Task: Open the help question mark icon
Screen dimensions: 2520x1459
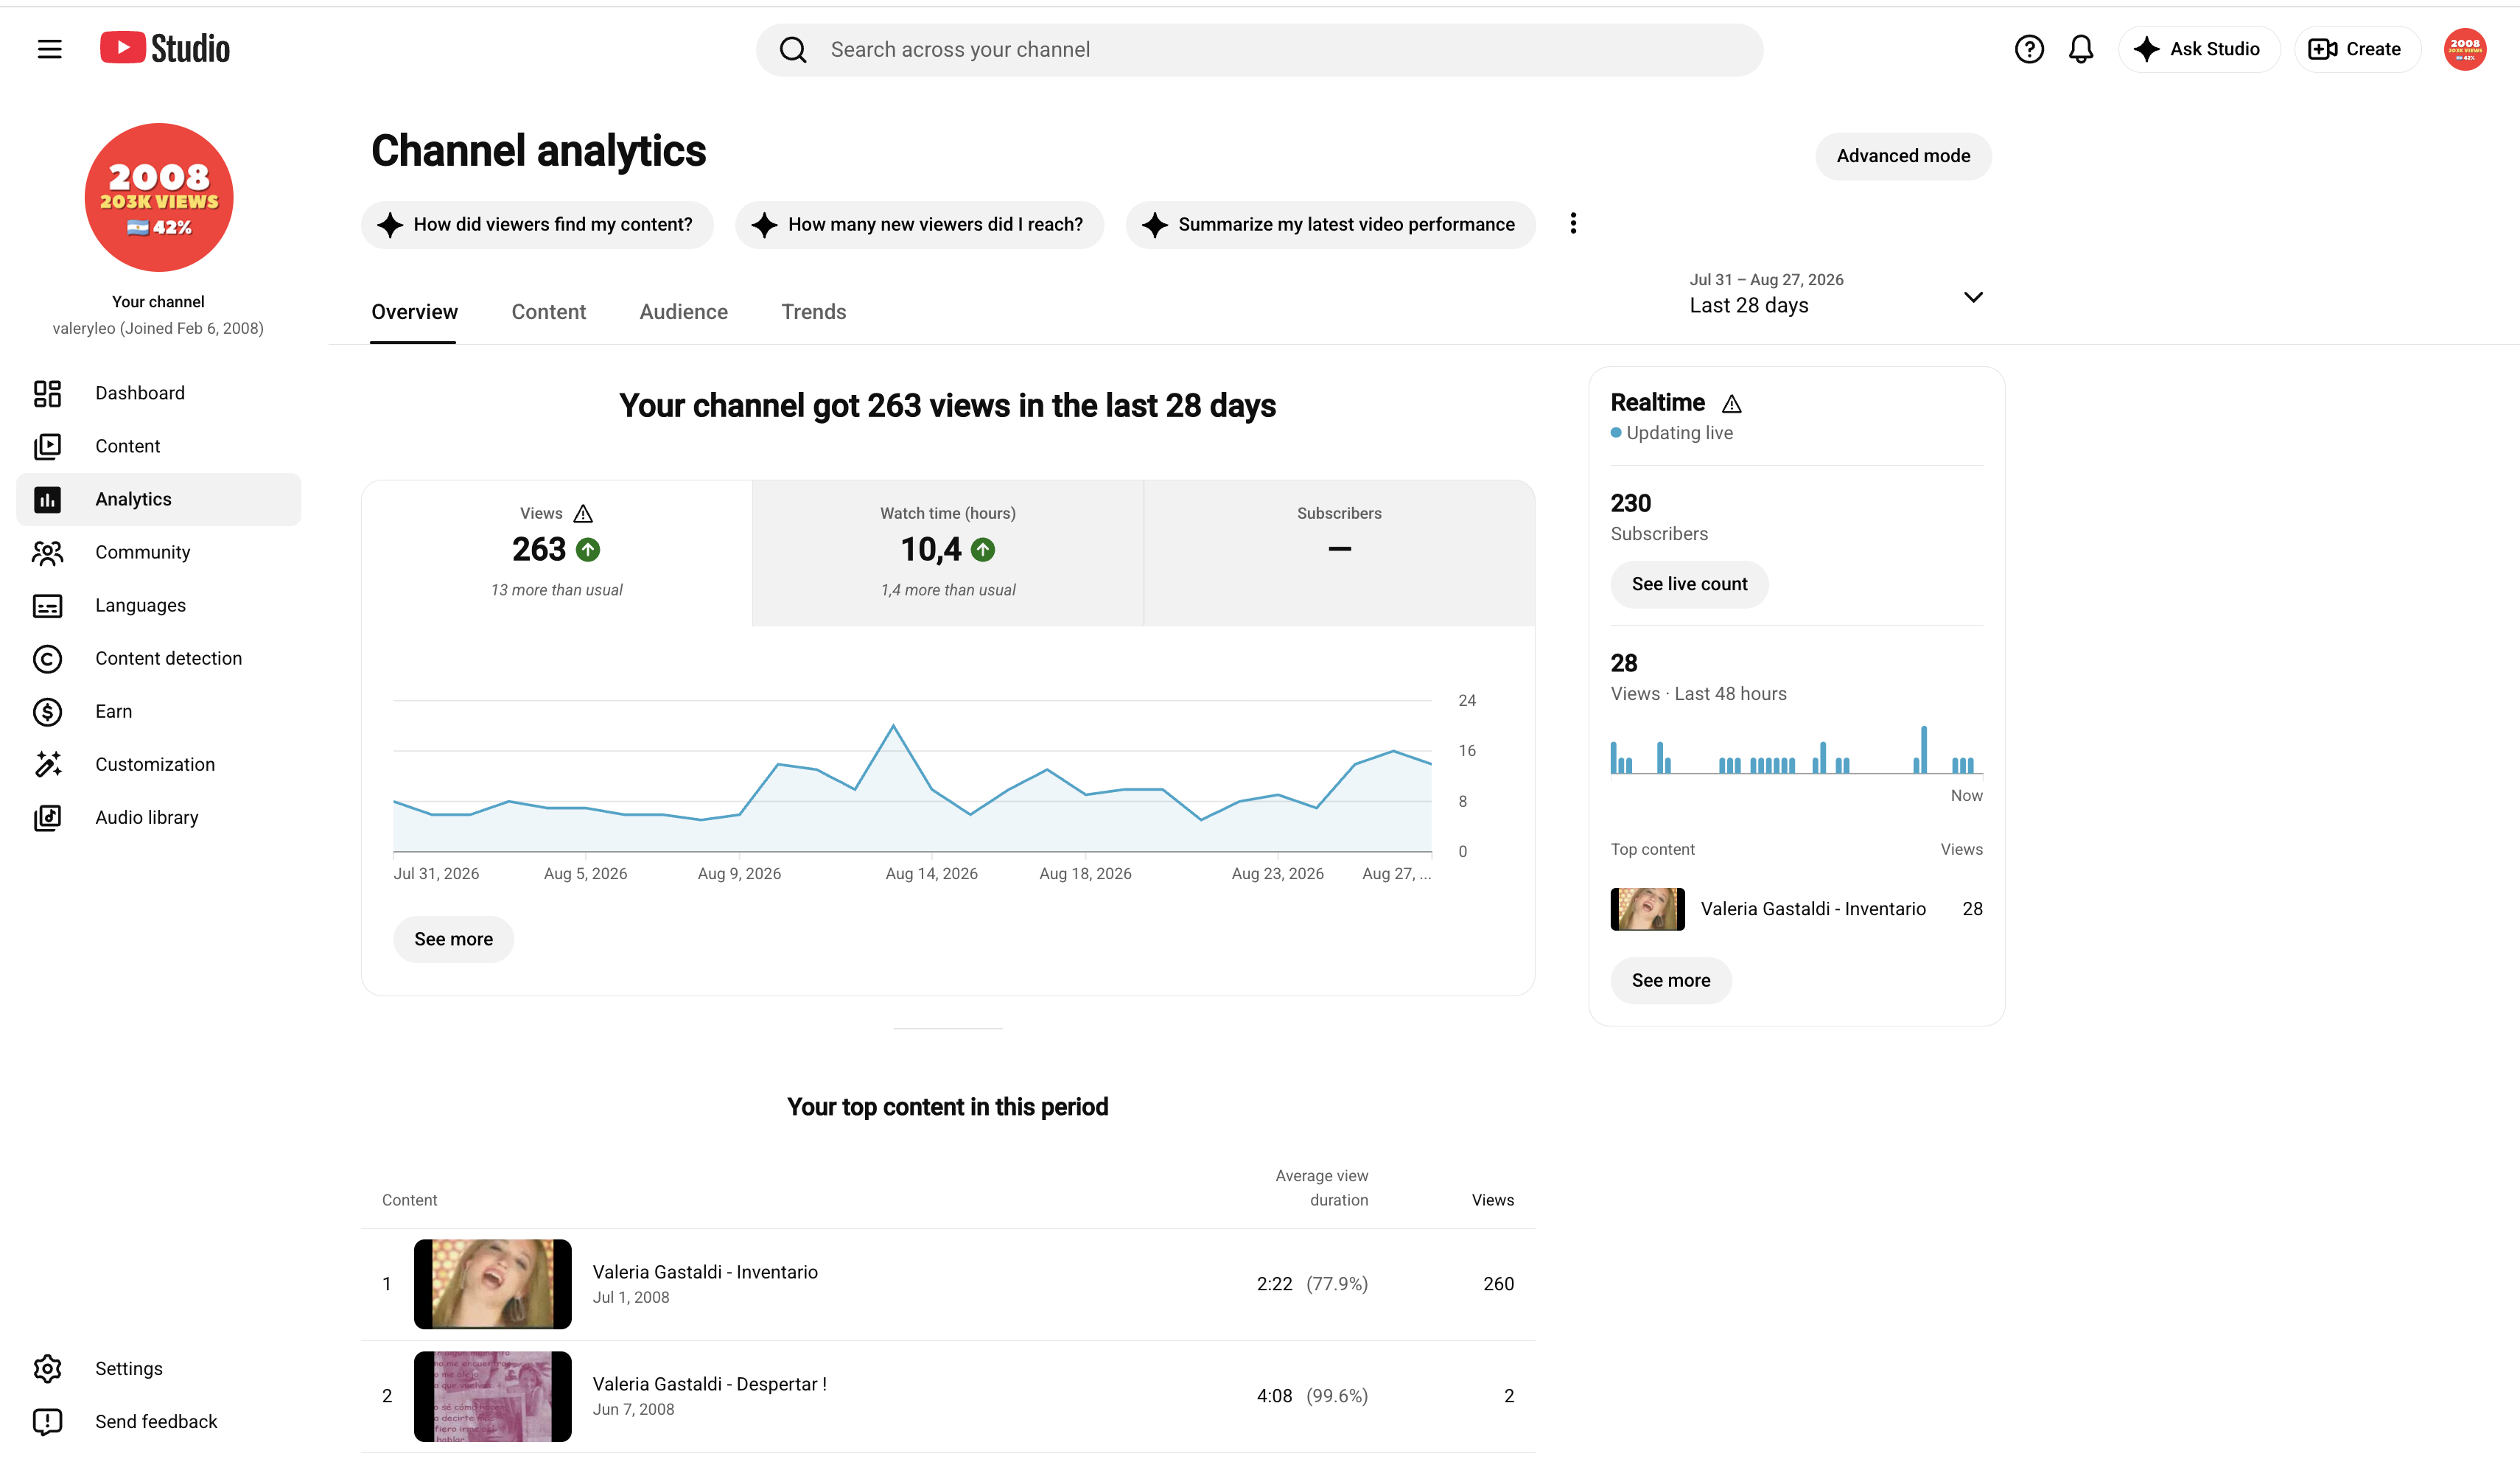Action: tap(2029, 49)
